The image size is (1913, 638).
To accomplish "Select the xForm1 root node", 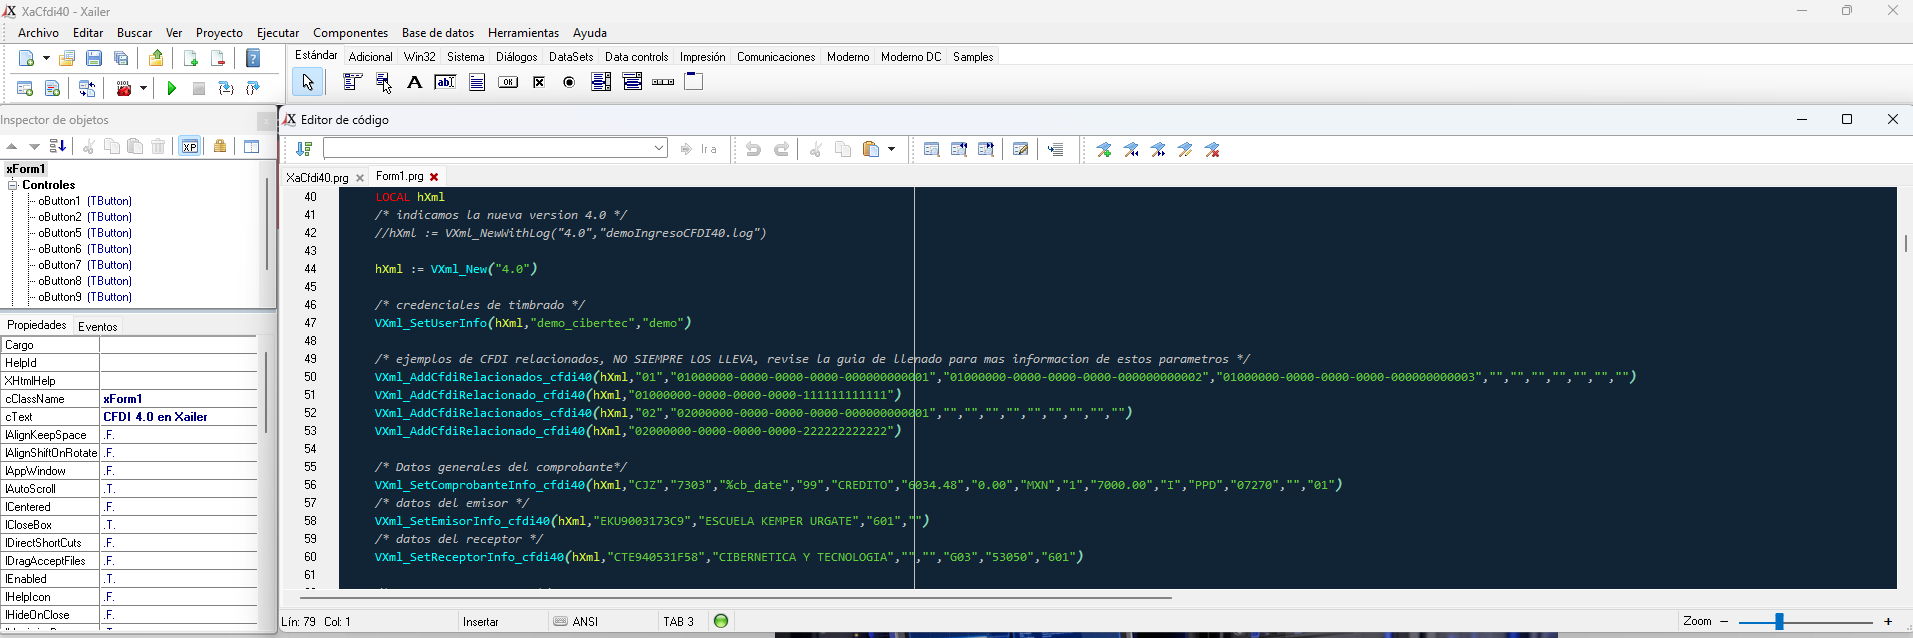I will click(26, 169).
